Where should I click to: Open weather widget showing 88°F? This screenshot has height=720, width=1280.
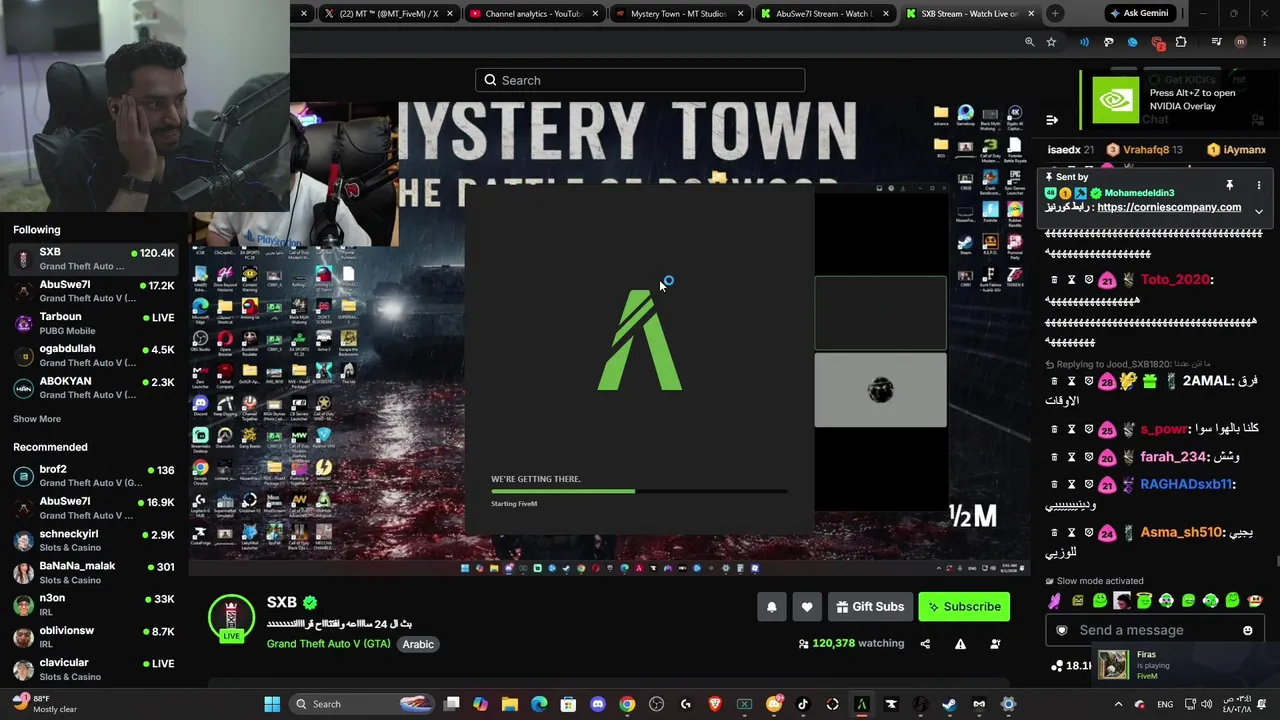click(x=44, y=704)
